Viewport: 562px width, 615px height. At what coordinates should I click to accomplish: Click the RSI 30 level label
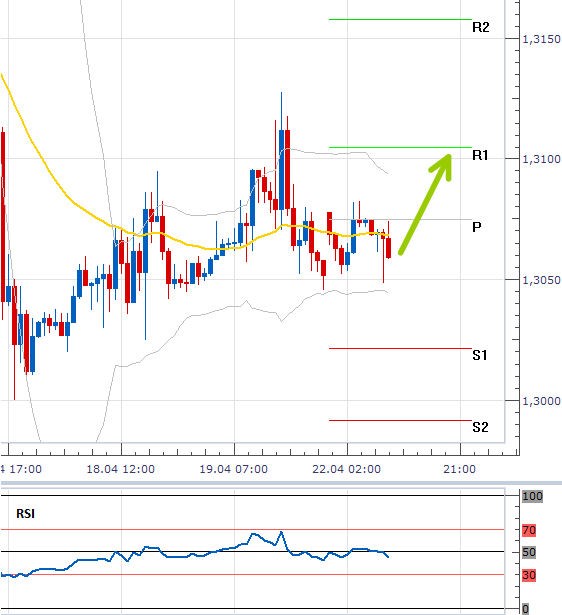529,575
